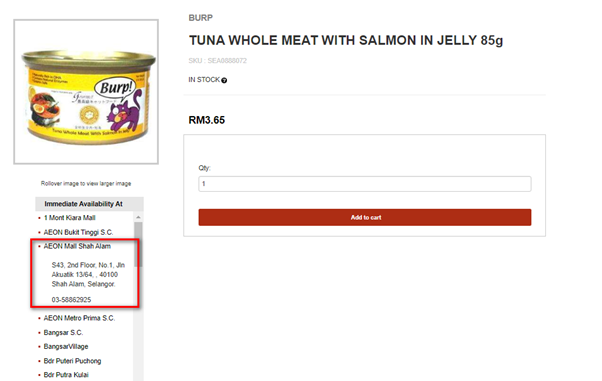
Task: Click the SKU SEA0888072 text
Action: click(218, 61)
